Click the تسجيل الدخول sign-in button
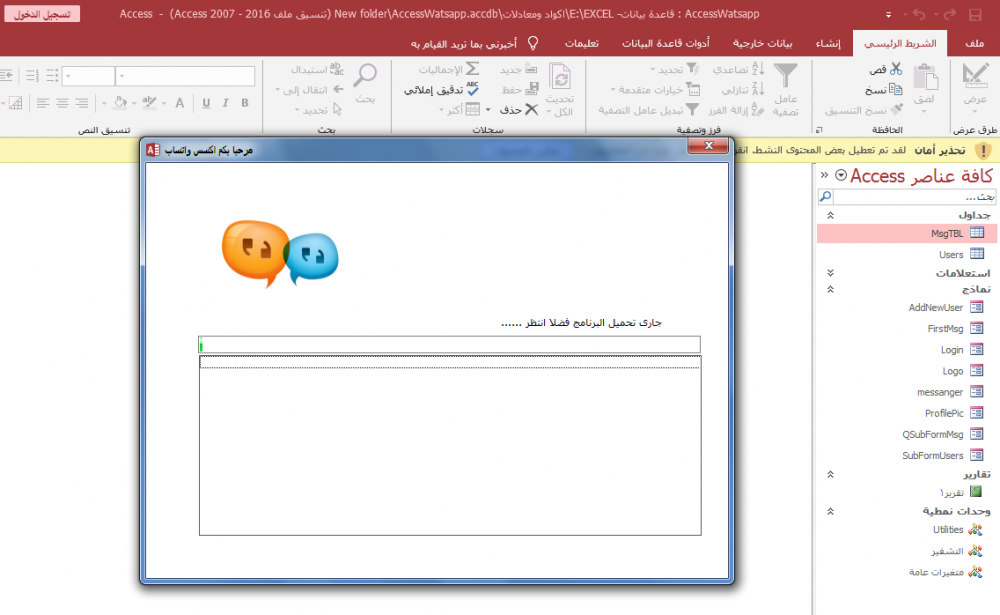1000x615 pixels. 42,14
